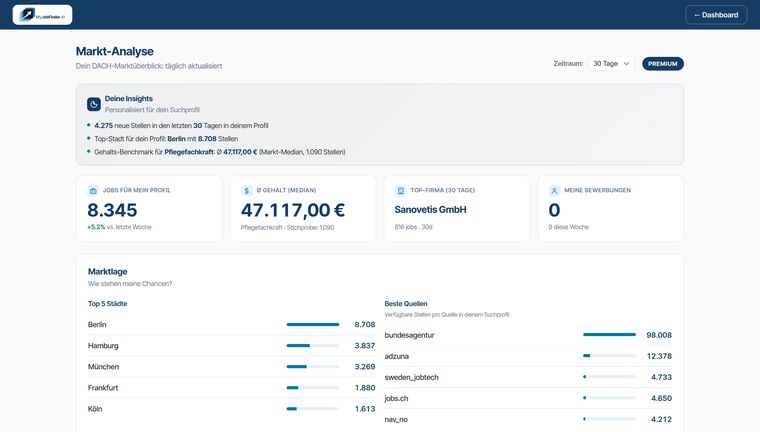Click the Beste Quellen heading
This screenshot has width=760, height=432.
coord(406,304)
